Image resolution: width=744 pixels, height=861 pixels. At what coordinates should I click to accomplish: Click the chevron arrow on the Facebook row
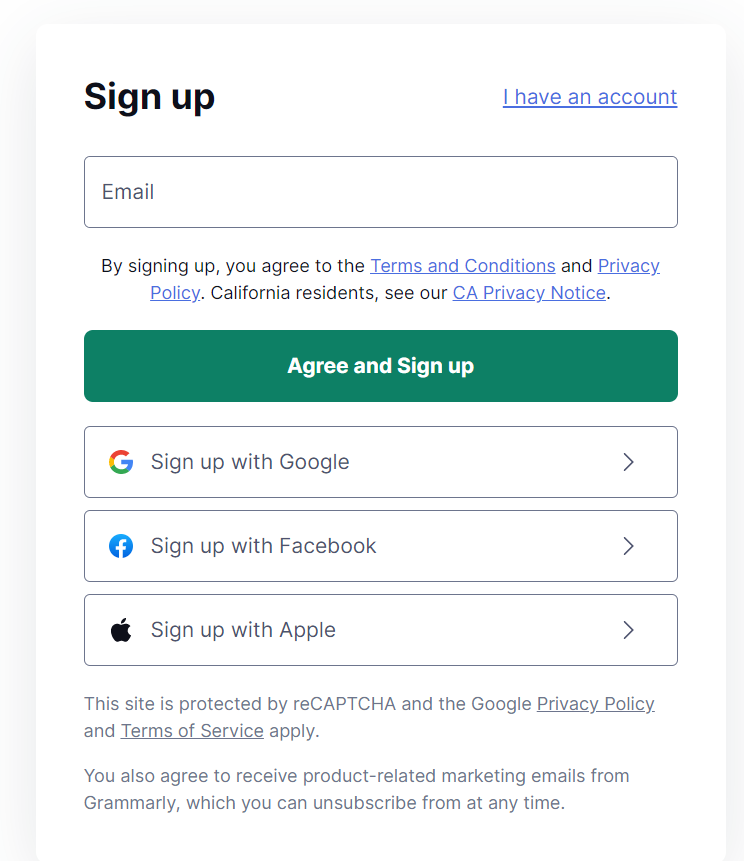click(628, 546)
